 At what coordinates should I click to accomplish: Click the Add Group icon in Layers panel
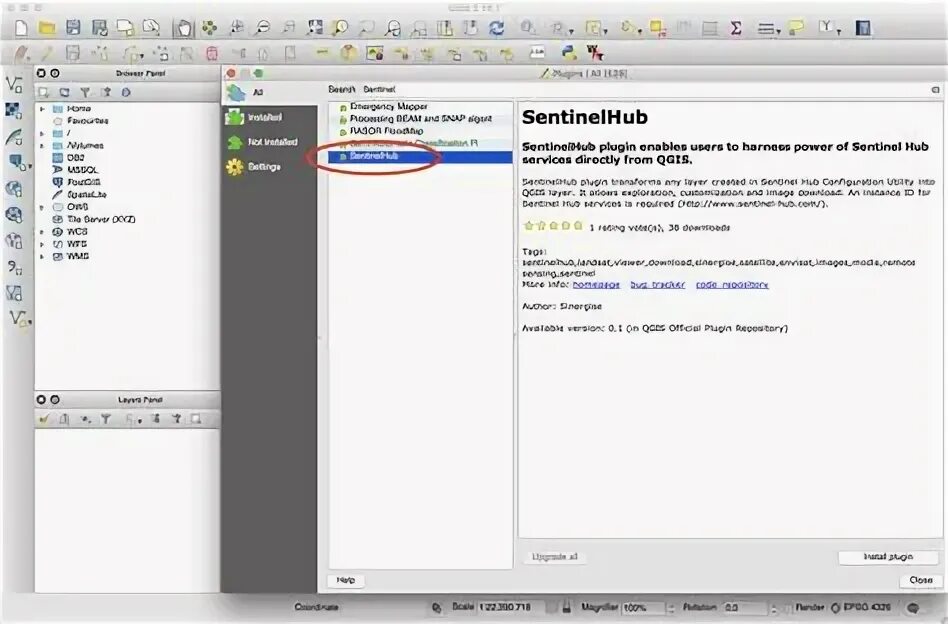64,419
